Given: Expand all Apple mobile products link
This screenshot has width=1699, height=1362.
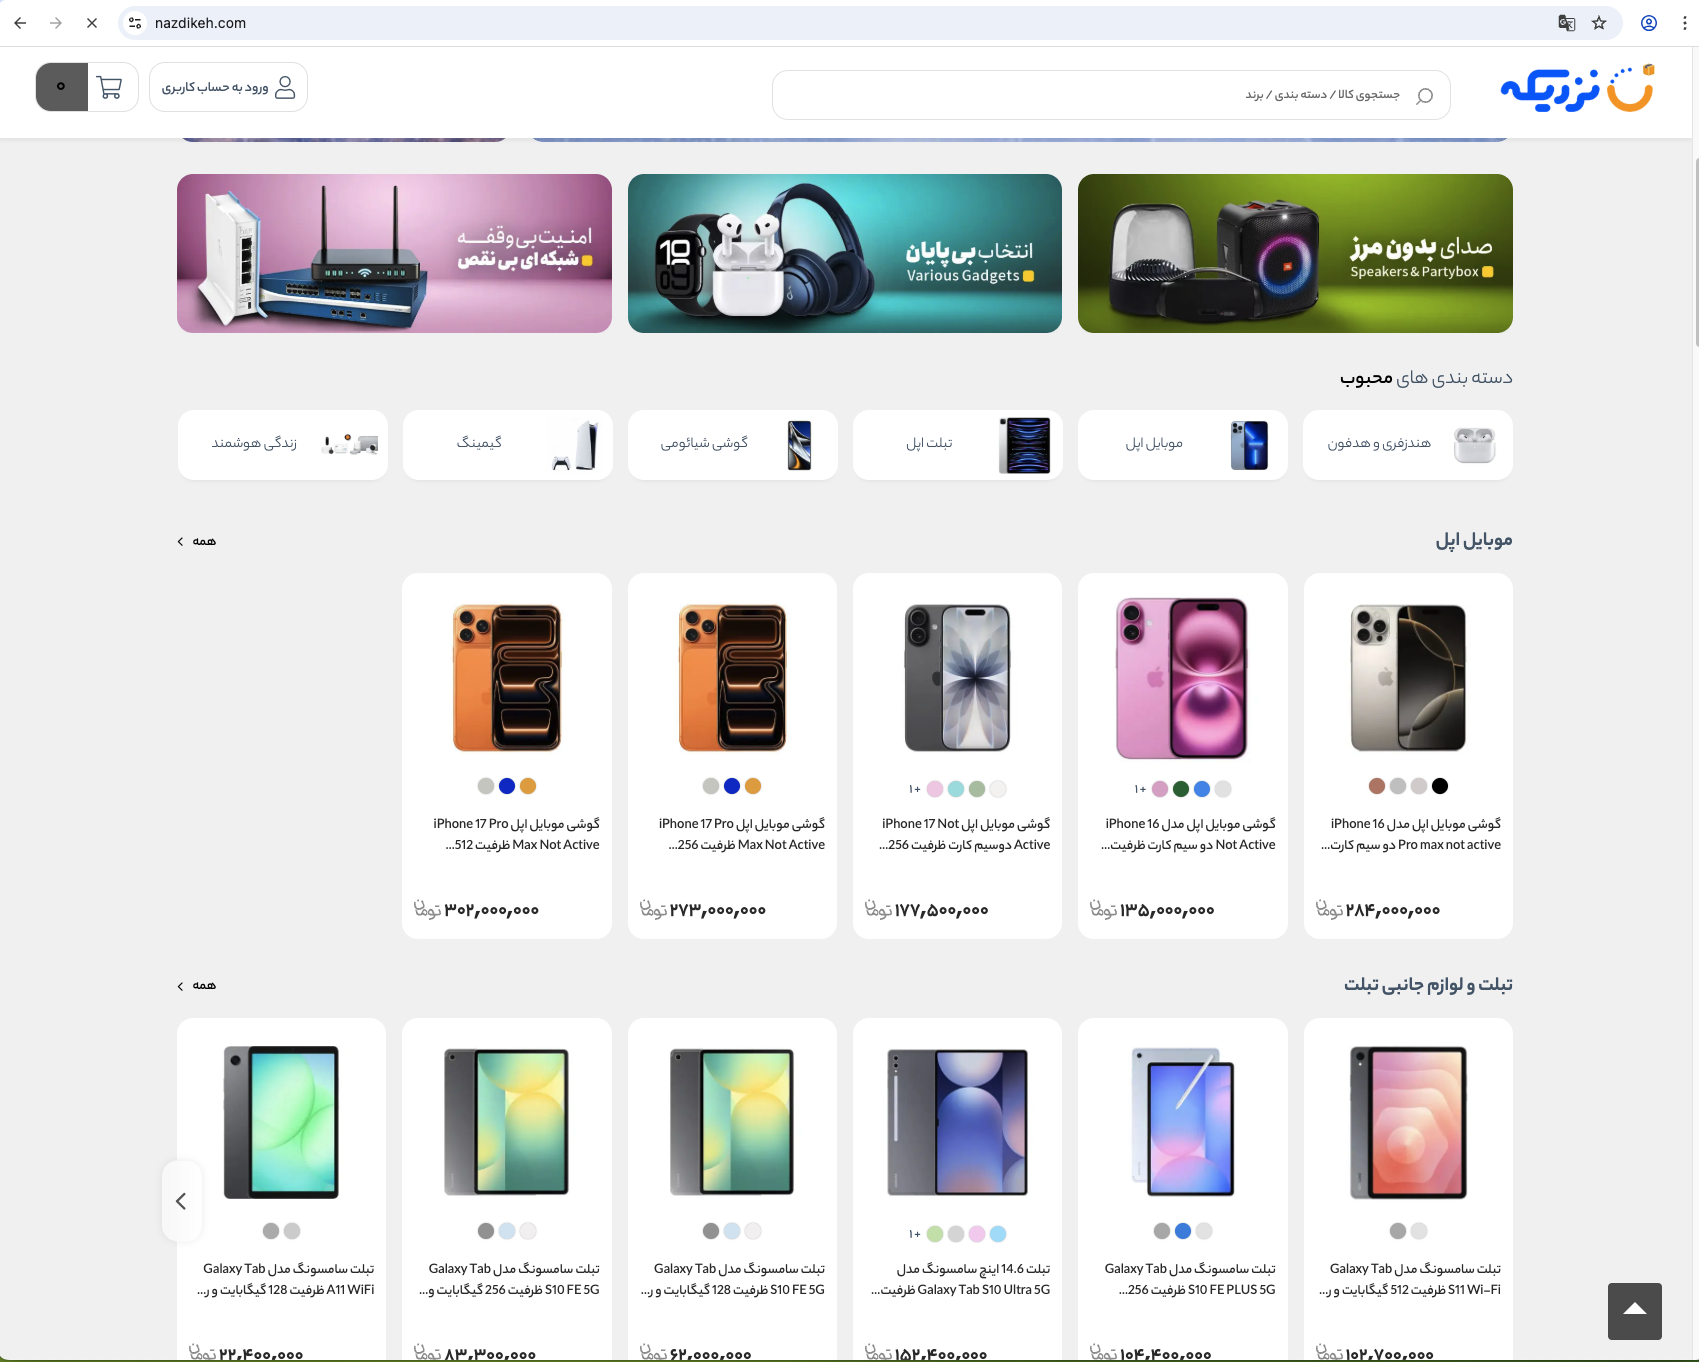Looking at the screenshot, I should point(197,541).
